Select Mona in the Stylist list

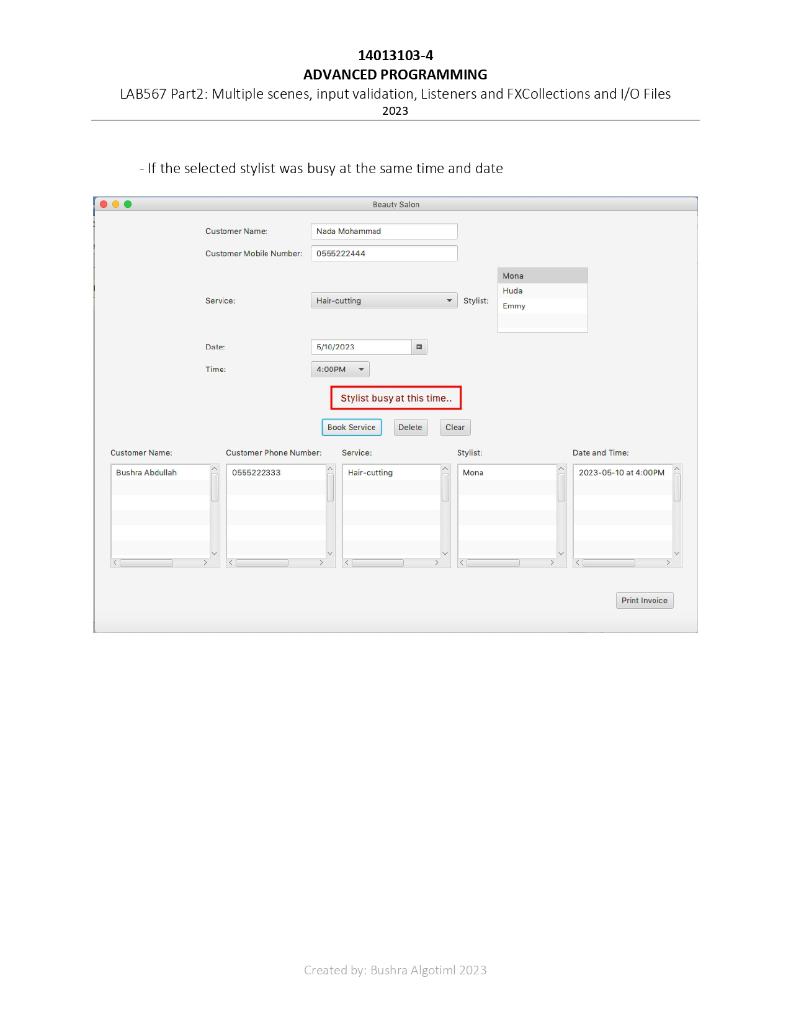point(542,276)
